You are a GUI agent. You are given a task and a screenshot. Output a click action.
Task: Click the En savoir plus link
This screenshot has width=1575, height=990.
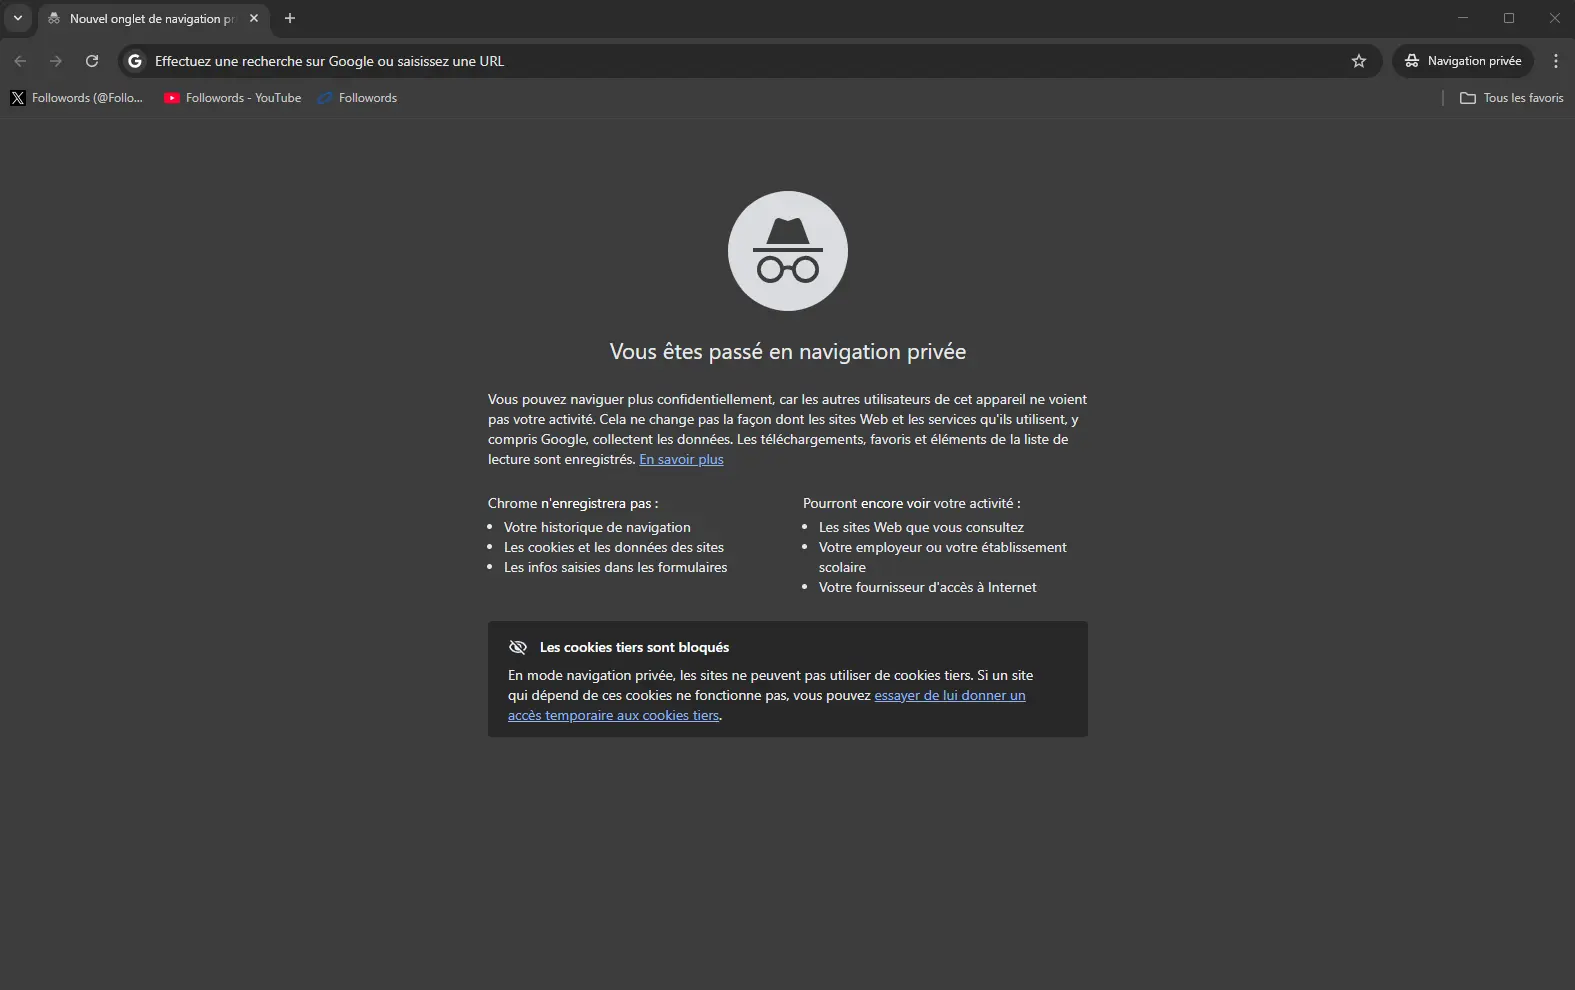[681, 459]
